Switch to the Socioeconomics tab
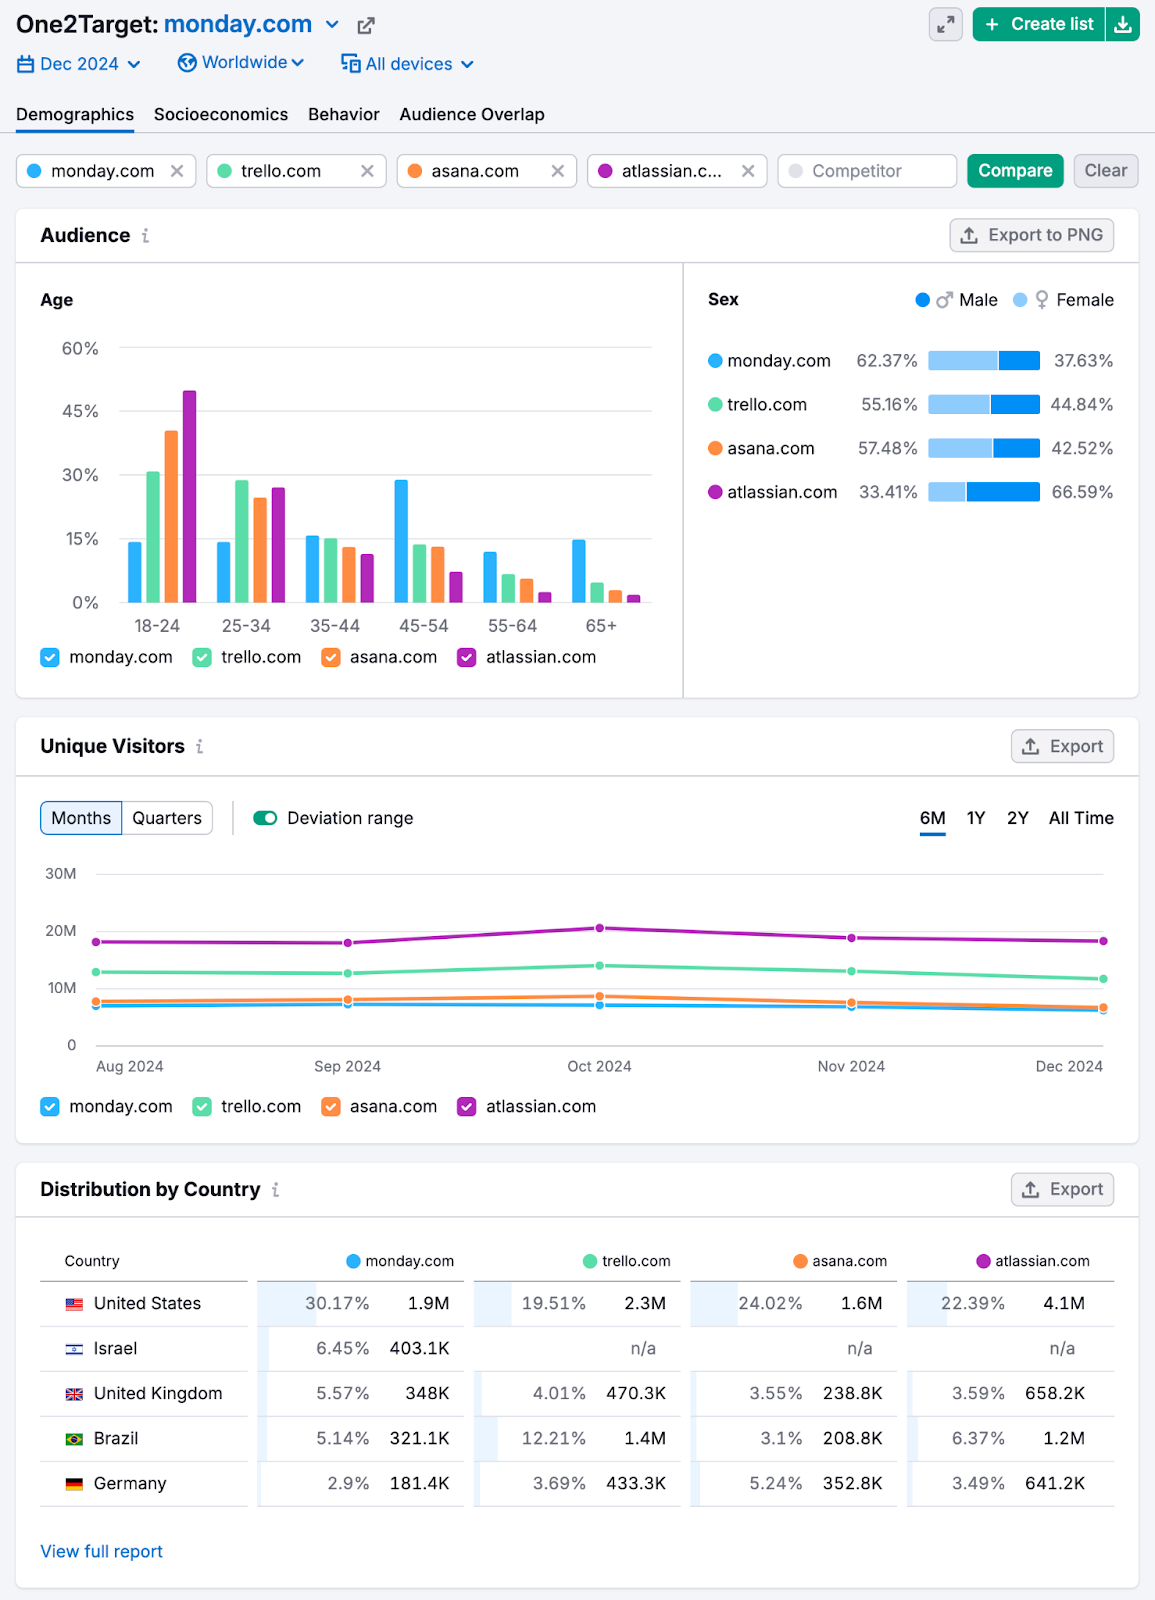Viewport: 1155px width, 1600px height. pyautogui.click(x=221, y=115)
